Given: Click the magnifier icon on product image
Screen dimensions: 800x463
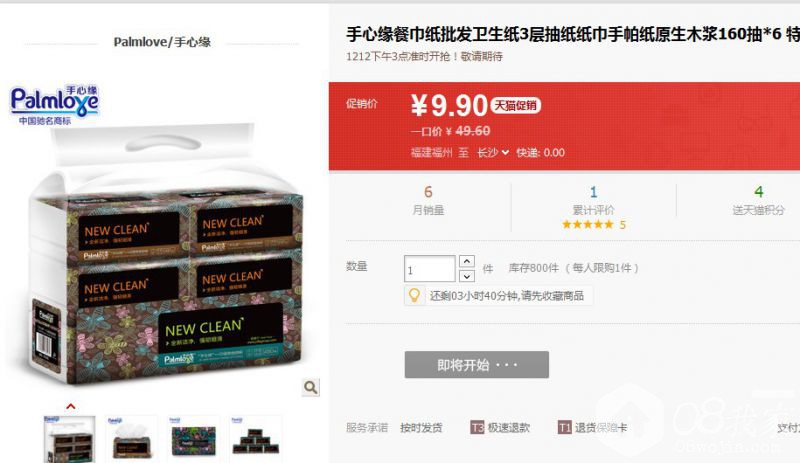Looking at the screenshot, I should click(310, 387).
